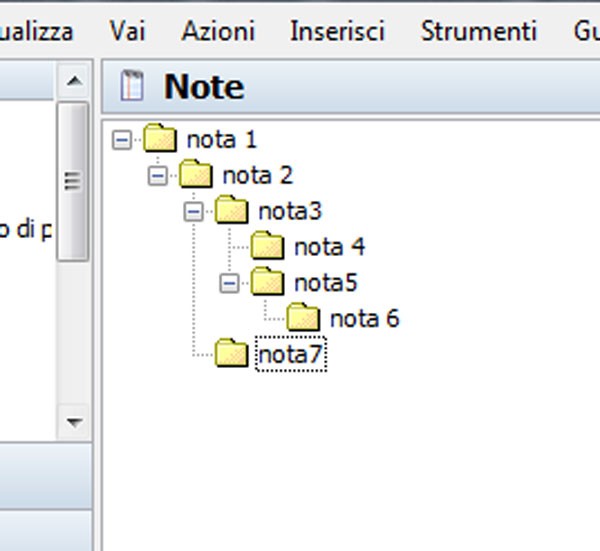Select the nota 4 label
Viewport: 600px width, 551px height.
tap(329, 247)
